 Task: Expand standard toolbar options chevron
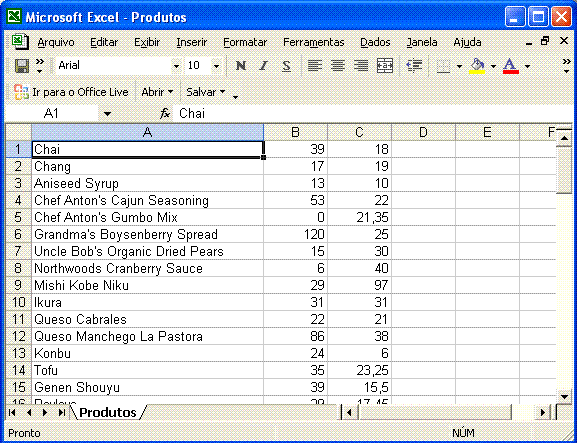tap(40, 66)
